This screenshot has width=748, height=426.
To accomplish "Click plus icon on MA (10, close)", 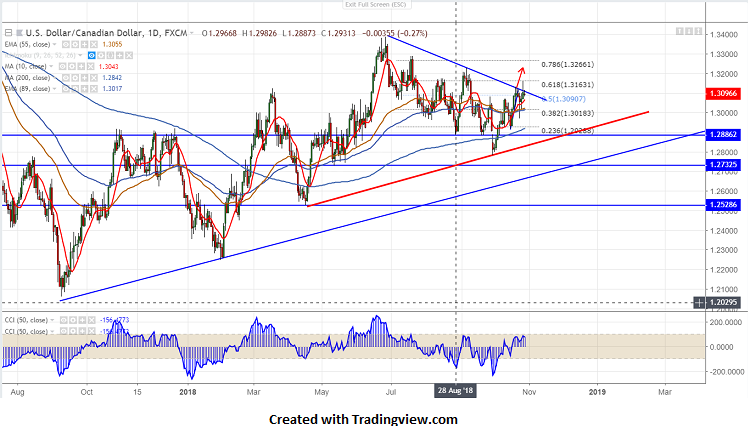I will [81, 67].
